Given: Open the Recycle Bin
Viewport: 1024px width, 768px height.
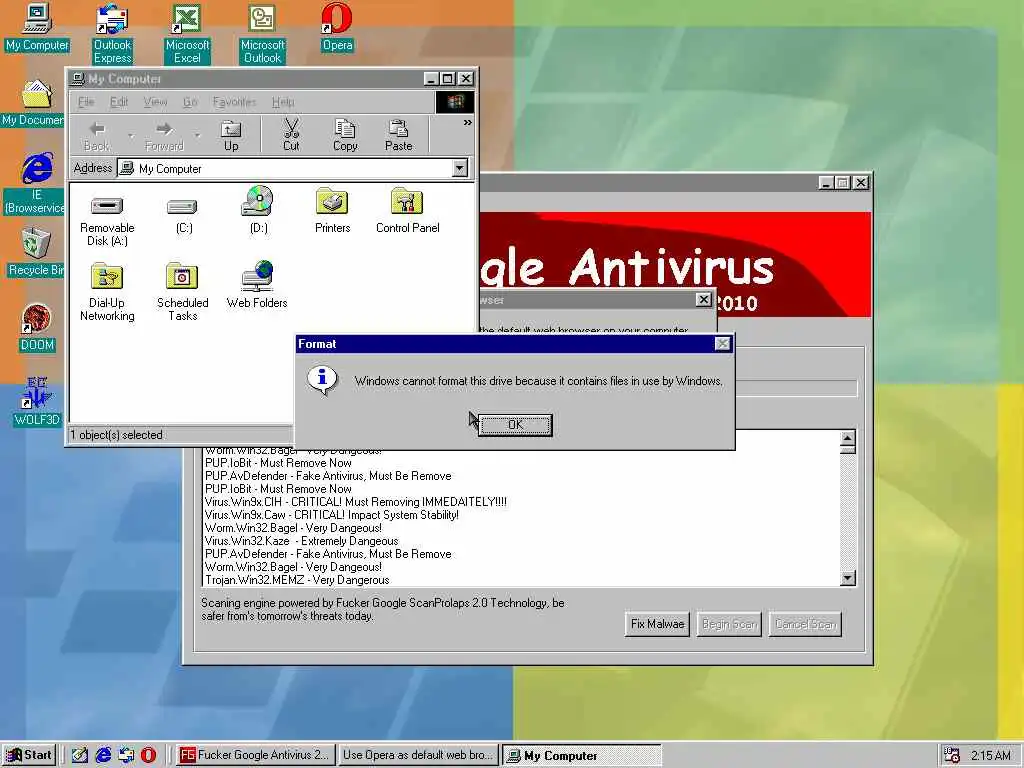Looking at the screenshot, I should 35,253.
